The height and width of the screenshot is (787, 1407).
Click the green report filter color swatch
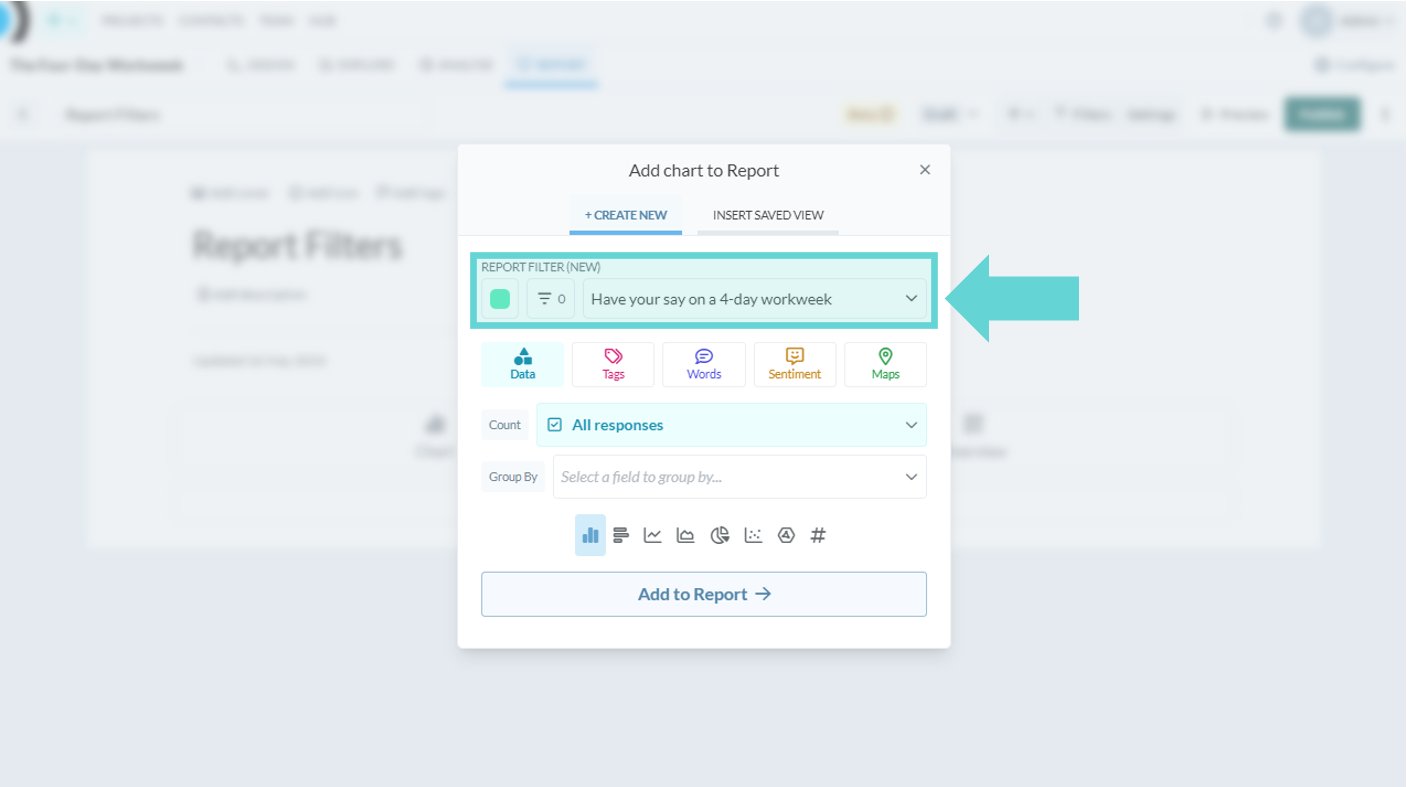[500, 299]
